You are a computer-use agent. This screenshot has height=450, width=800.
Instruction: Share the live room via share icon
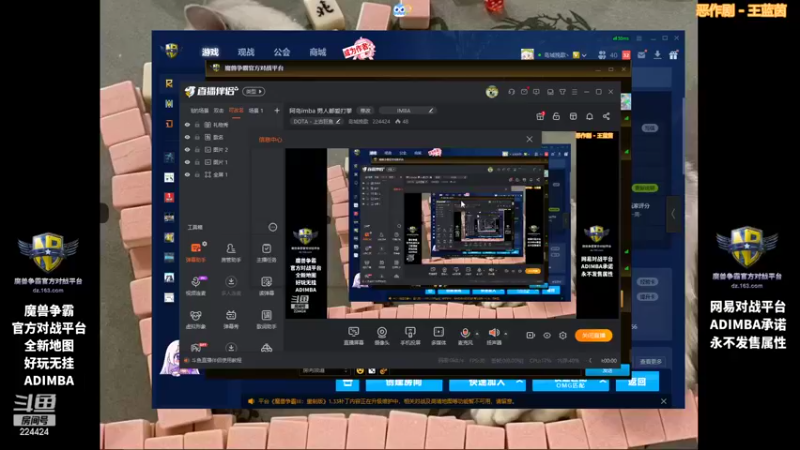[x=606, y=116]
